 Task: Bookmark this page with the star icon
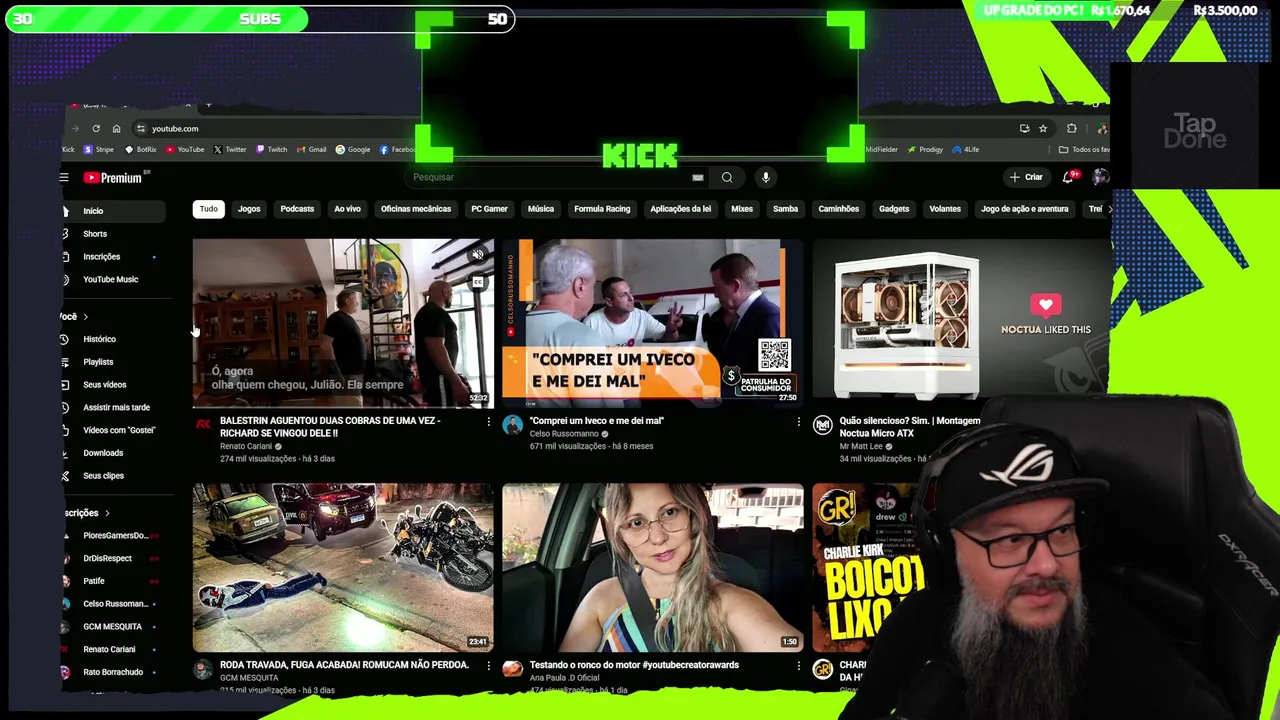(1043, 128)
